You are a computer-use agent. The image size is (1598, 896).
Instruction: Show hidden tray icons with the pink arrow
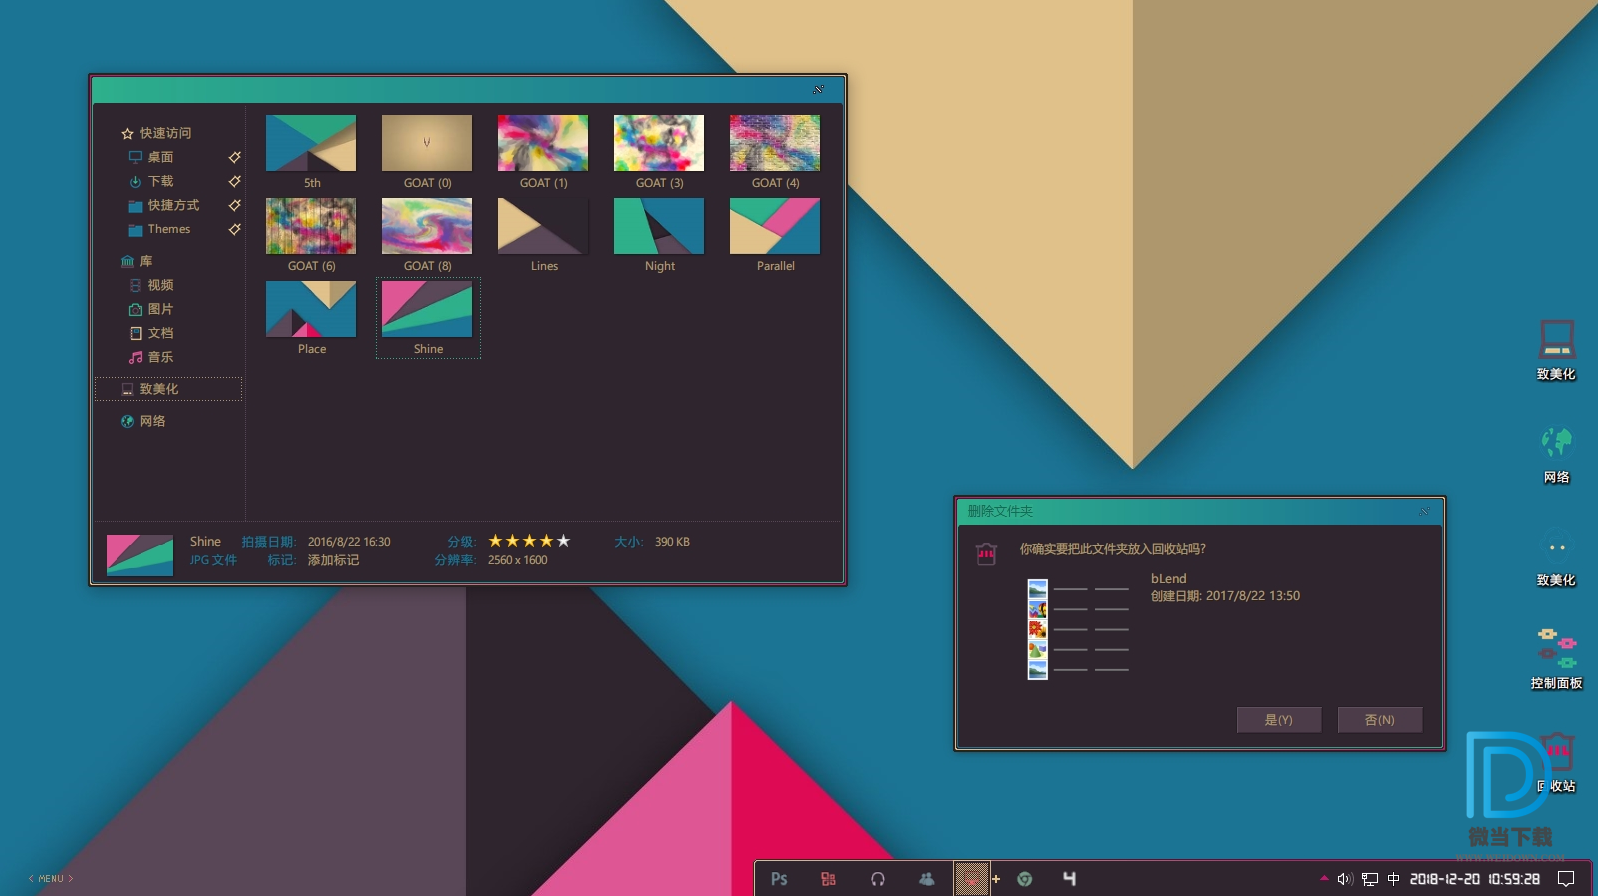click(1324, 879)
